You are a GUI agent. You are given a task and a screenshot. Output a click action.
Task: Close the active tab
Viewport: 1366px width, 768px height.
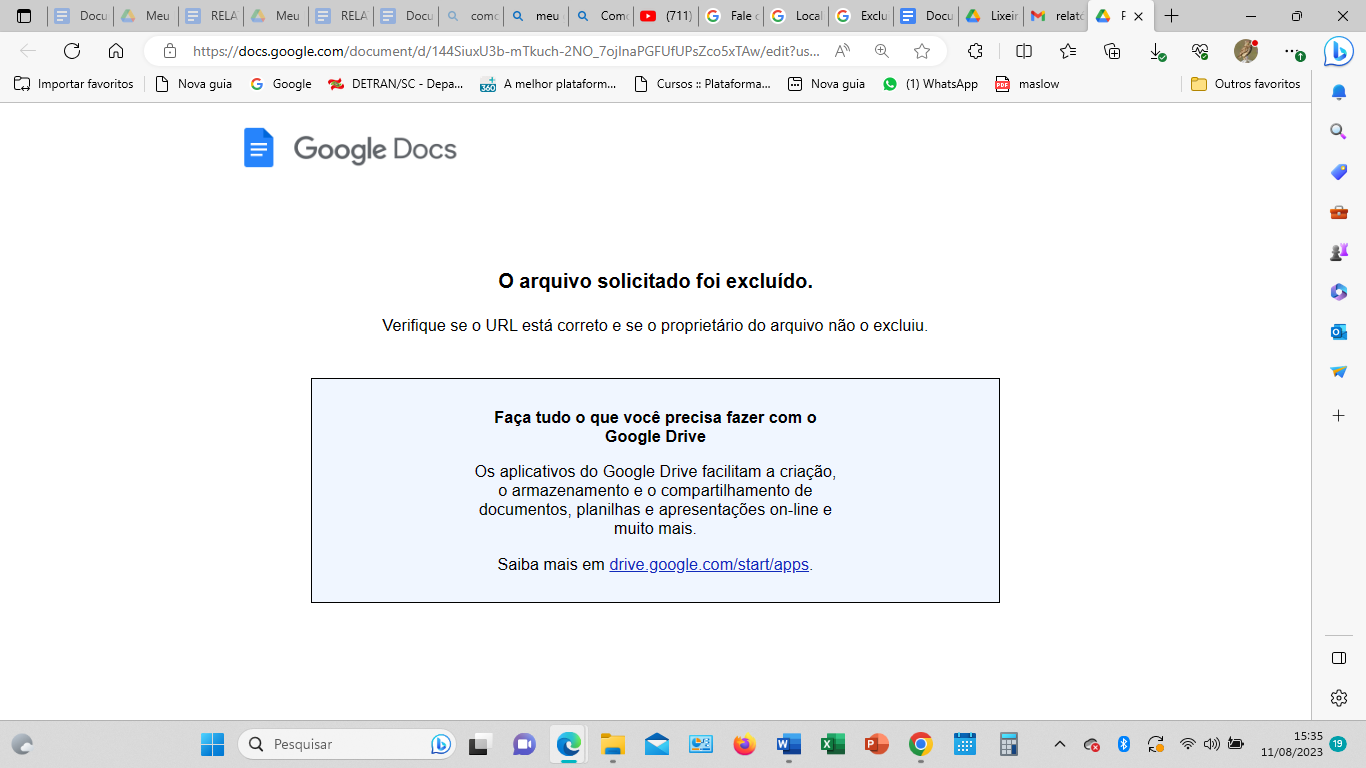pos(1138,16)
